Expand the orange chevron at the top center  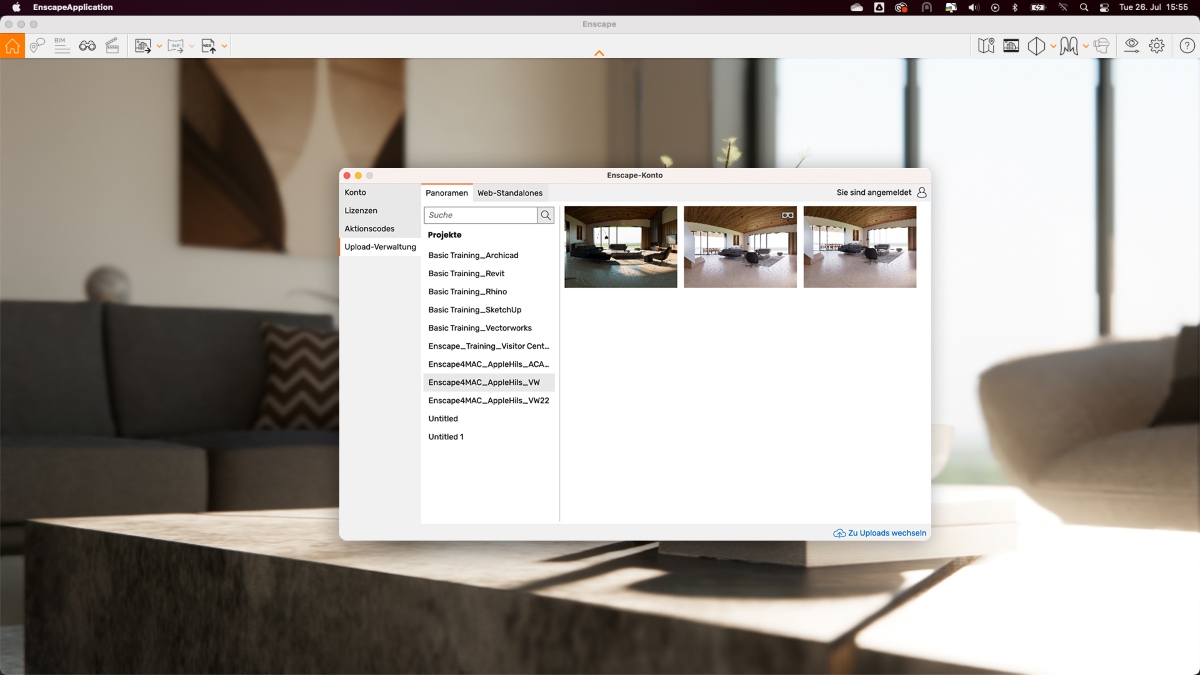tap(599, 53)
